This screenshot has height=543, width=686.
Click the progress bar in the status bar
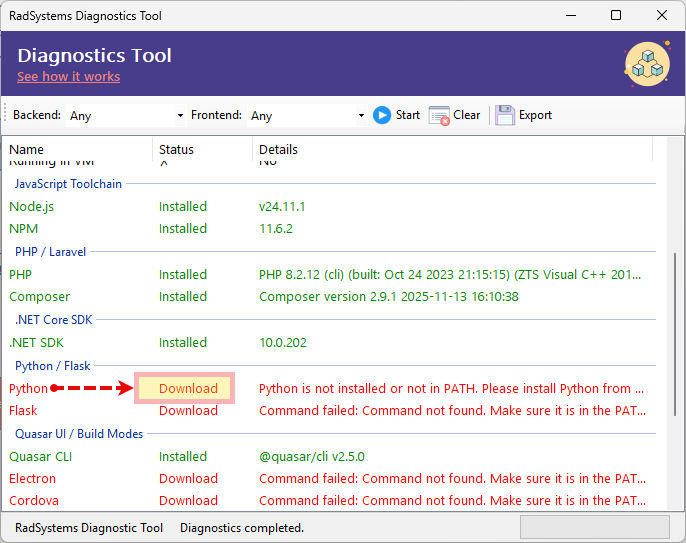[596, 528]
